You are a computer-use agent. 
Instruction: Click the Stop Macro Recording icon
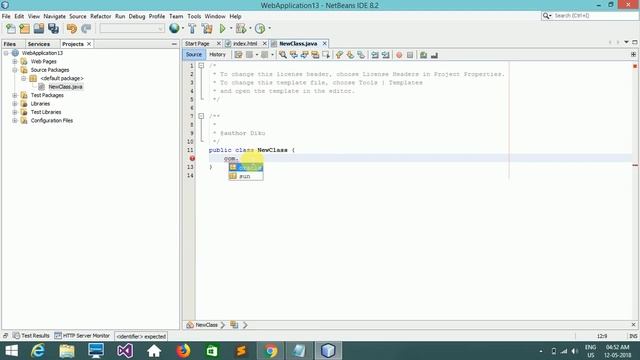[410, 55]
